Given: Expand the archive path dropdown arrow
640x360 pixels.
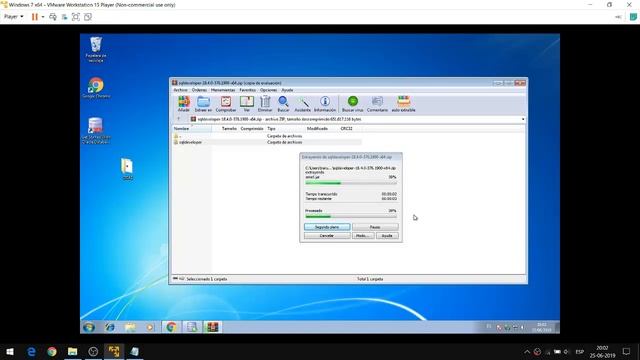Looking at the screenshot, I should (523, 119).
